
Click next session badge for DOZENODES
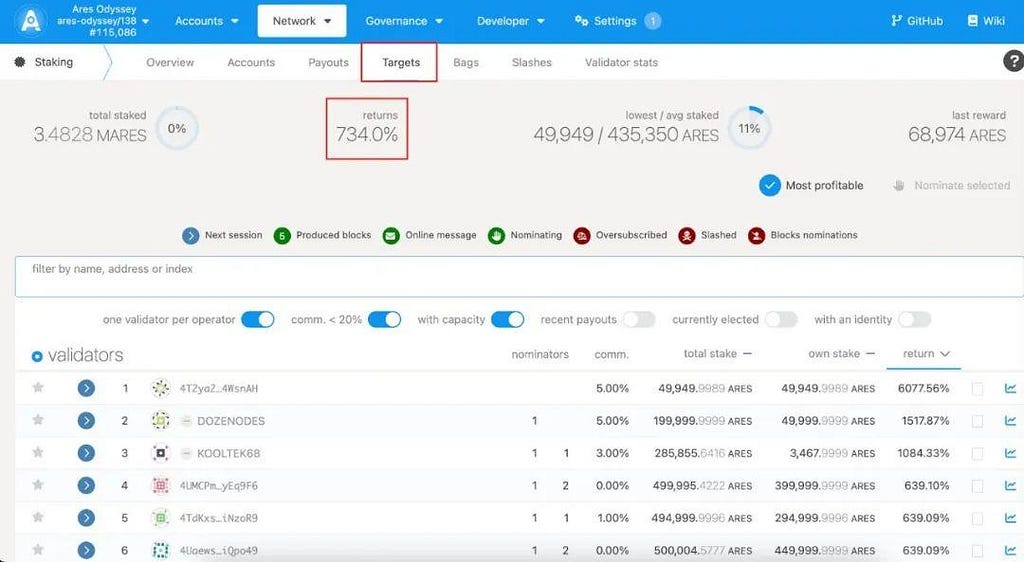click(86, 421)
